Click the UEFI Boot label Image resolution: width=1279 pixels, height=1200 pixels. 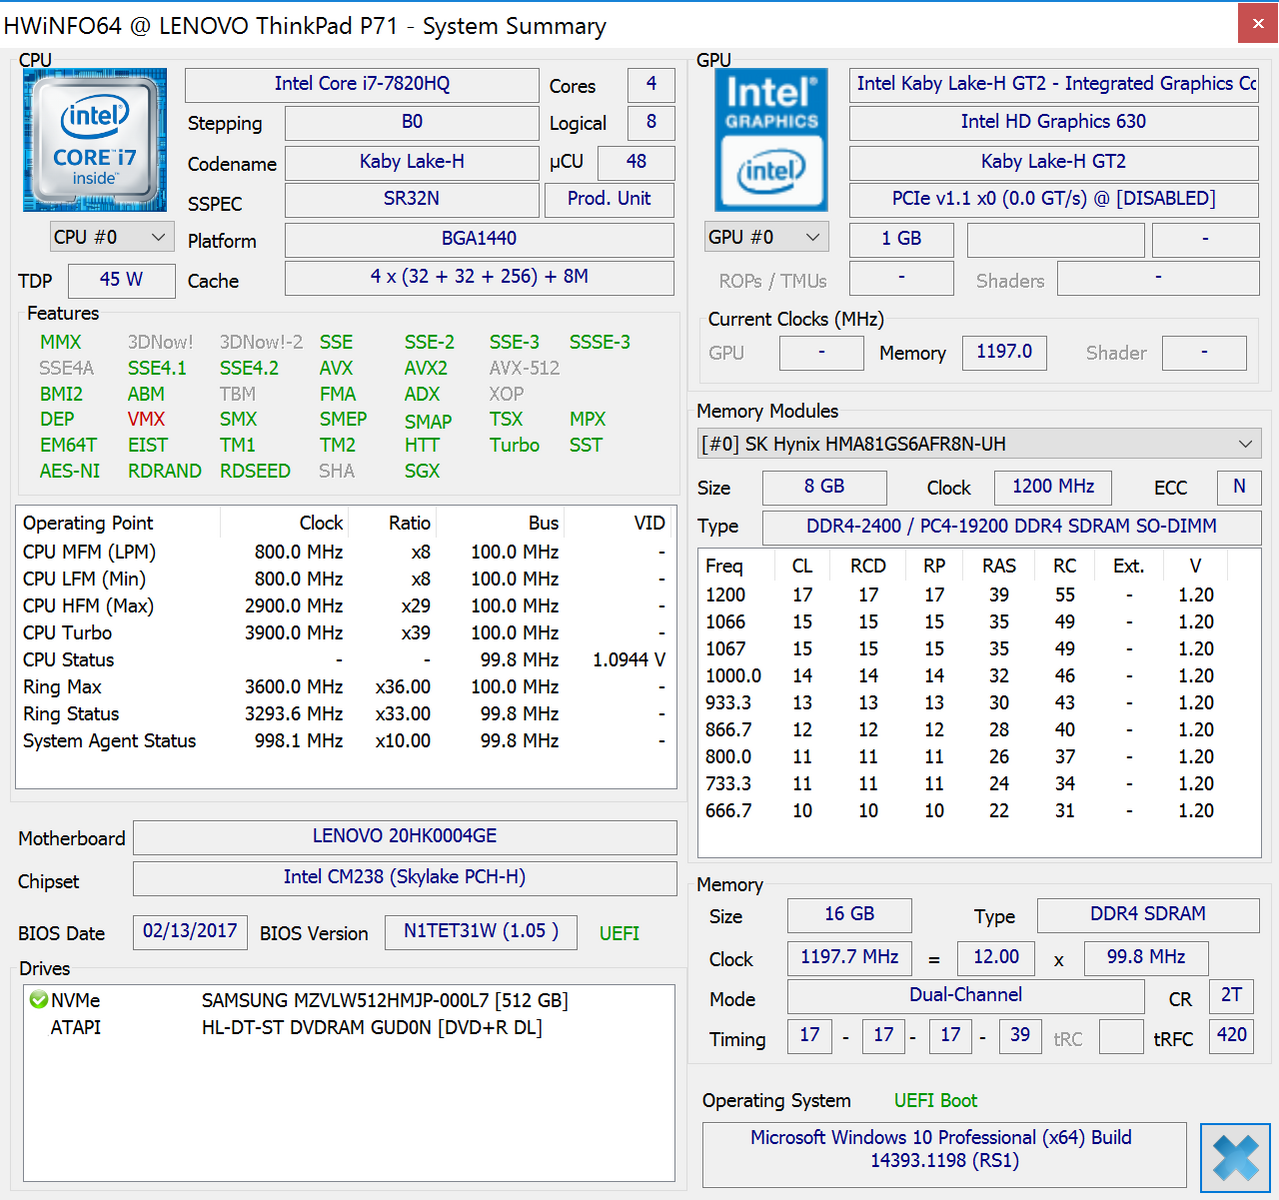click(x=934, y=1100)
